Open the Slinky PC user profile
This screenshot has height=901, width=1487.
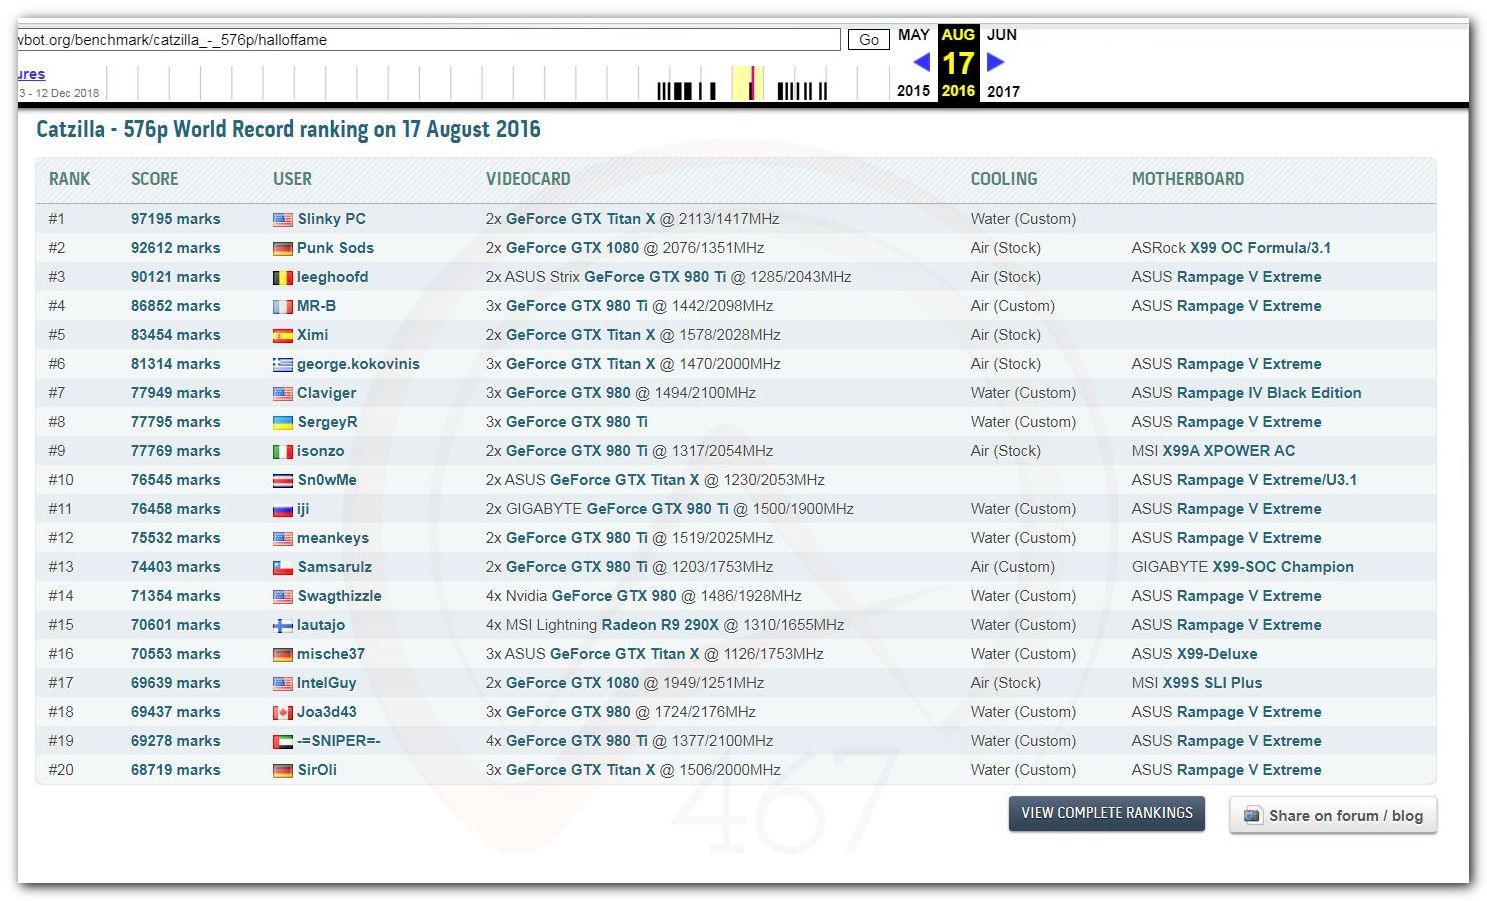point(331,219)
